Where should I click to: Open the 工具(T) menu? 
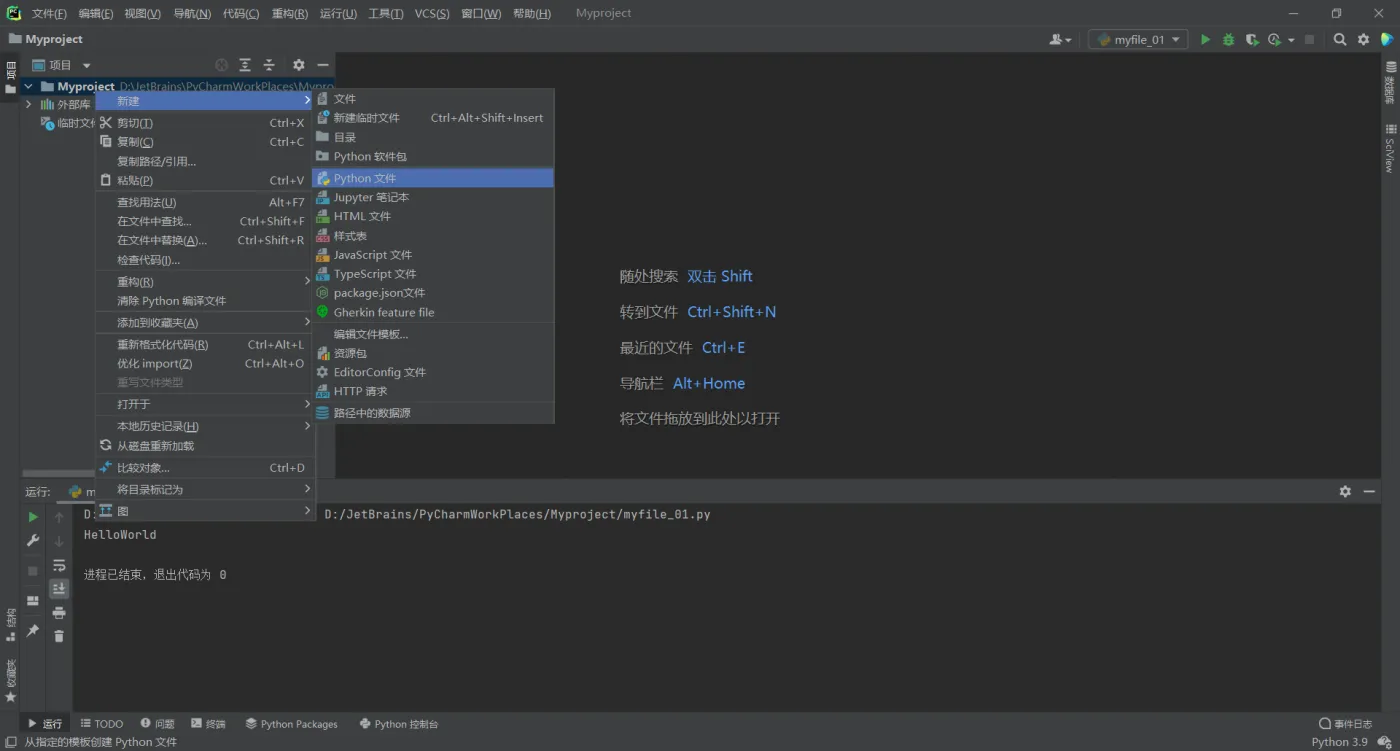(x=385, y=14)
